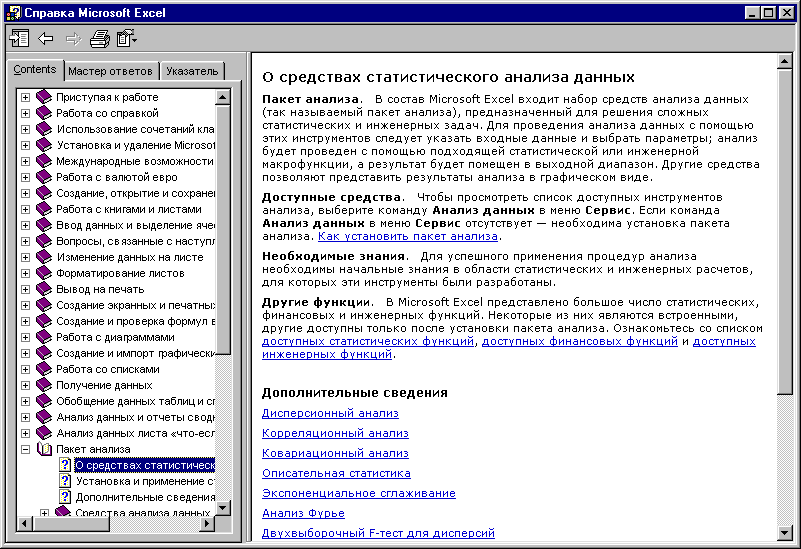
Task: Click book icon beside Работа со списками
Action: 44,369
